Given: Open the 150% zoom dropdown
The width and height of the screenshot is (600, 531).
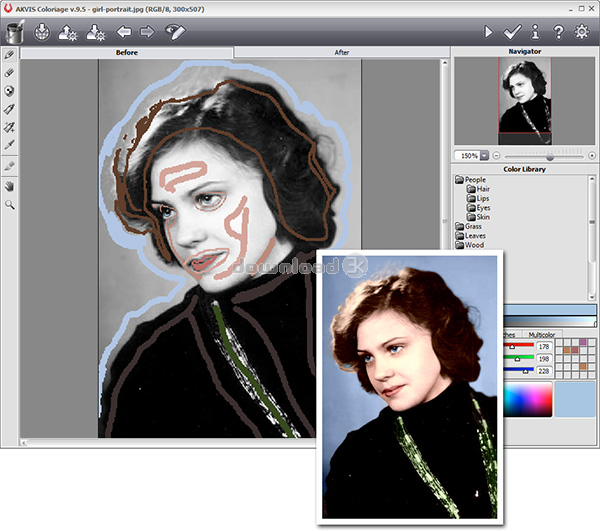Looking at the screenshot, I should click(x=484, y=156).
